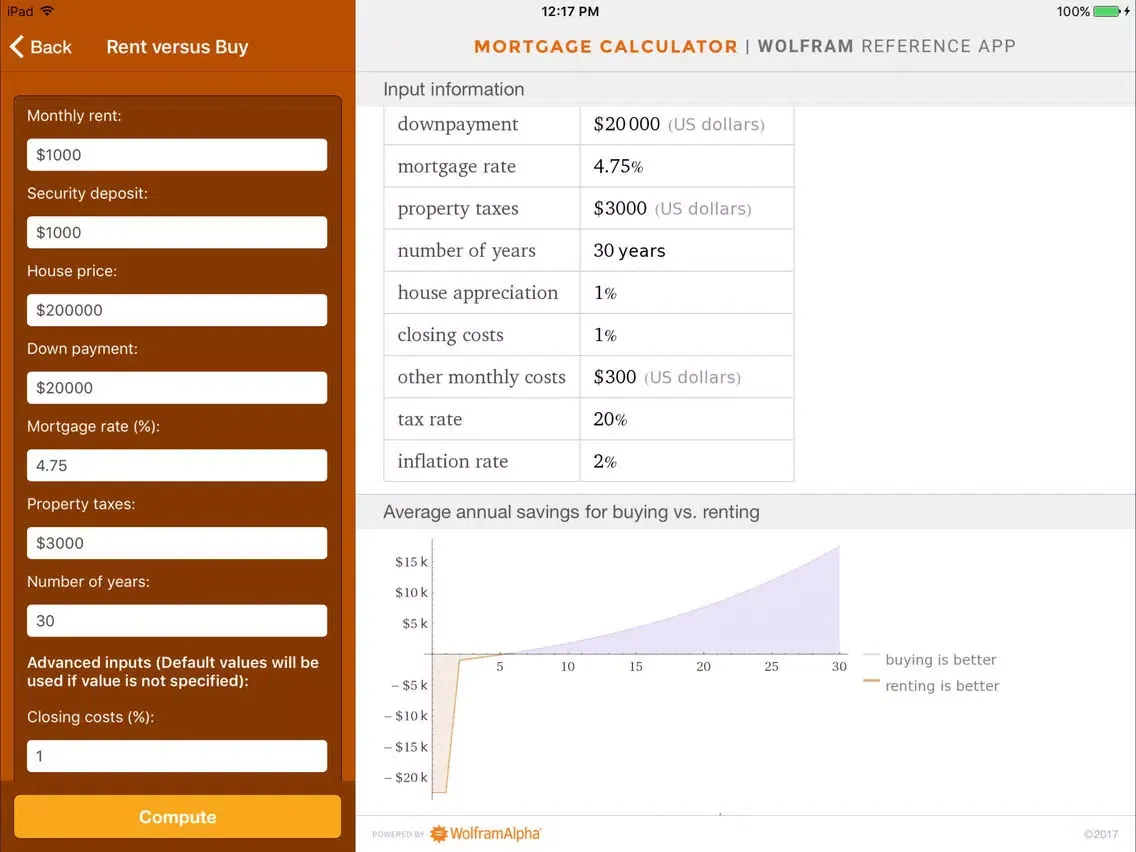Tap the Security deposit input field
Screen dimensions: 1136x852
coord(177,233)
